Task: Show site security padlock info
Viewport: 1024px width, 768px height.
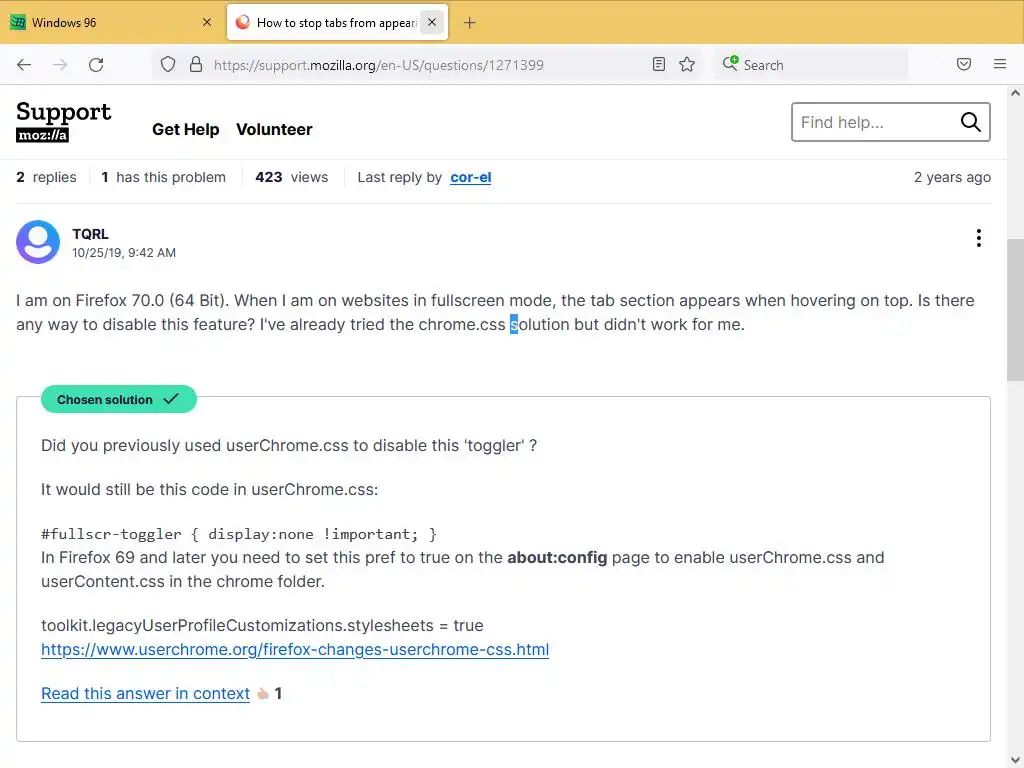Action: [x=195, y=65]
